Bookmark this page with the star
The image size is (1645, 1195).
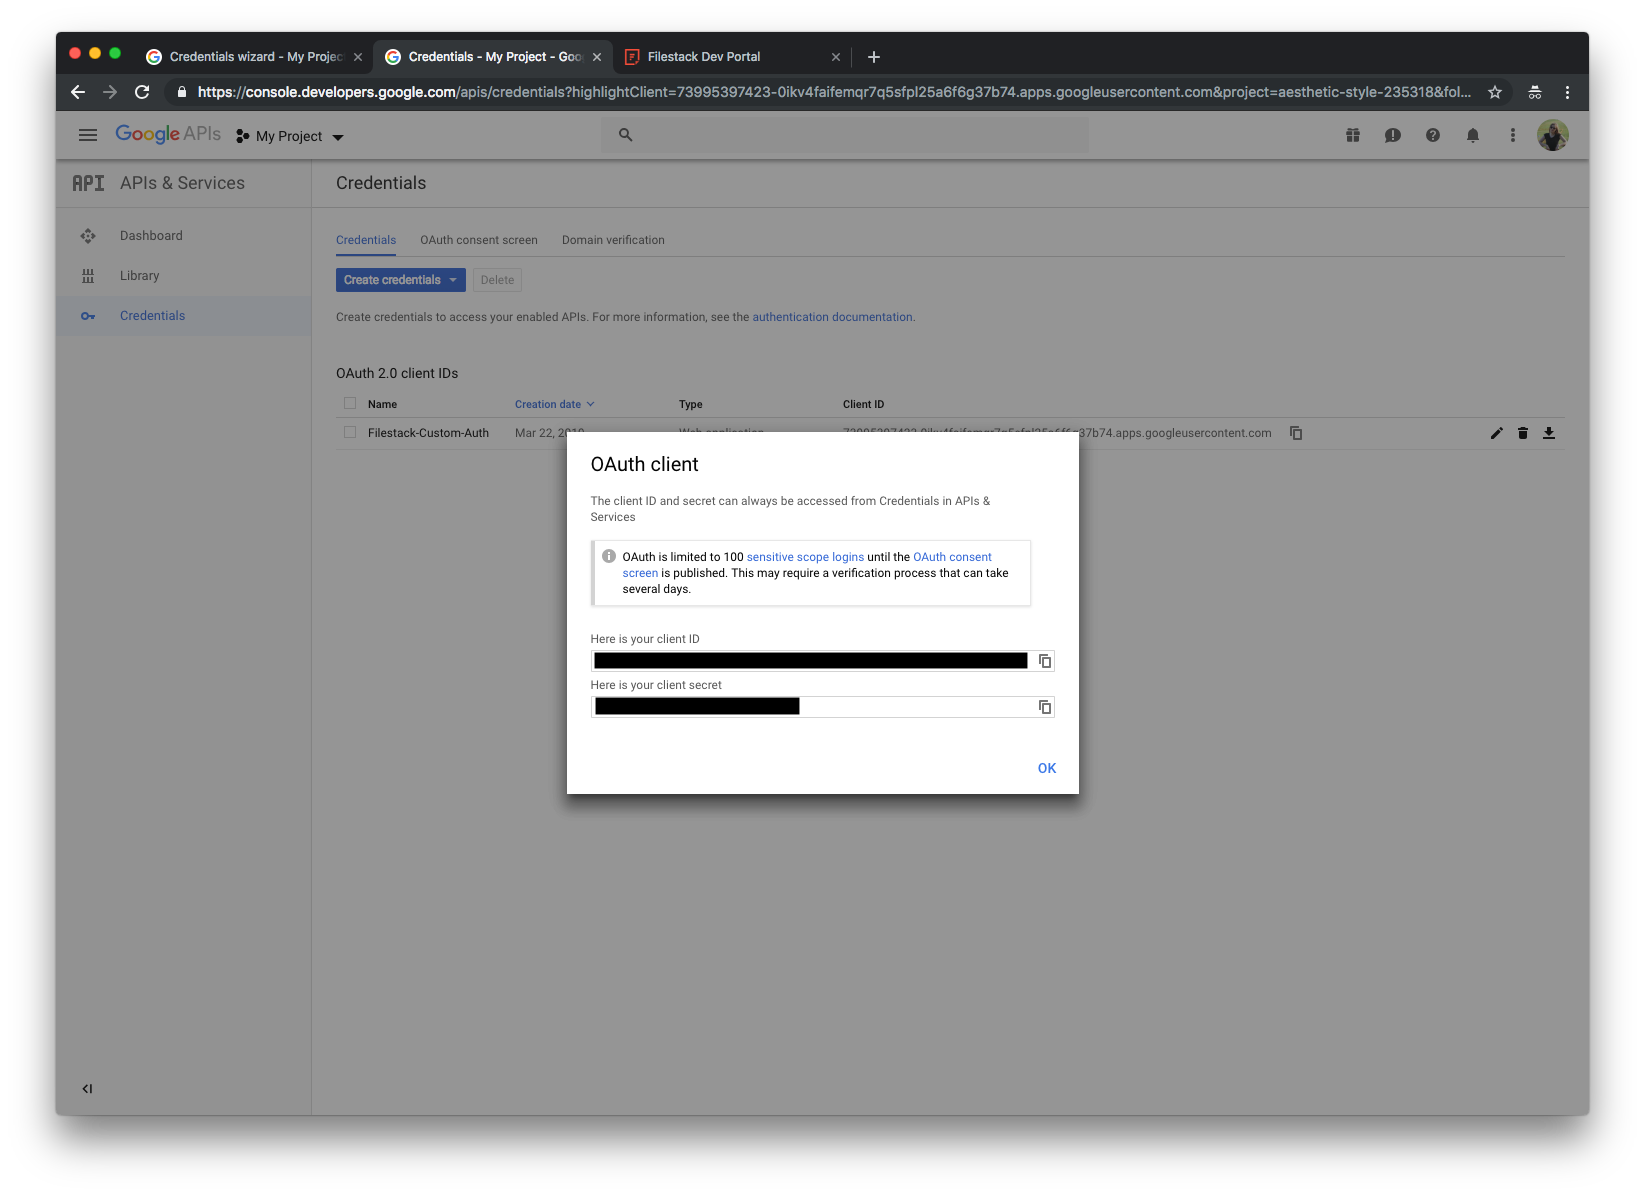coord(1495,92)
